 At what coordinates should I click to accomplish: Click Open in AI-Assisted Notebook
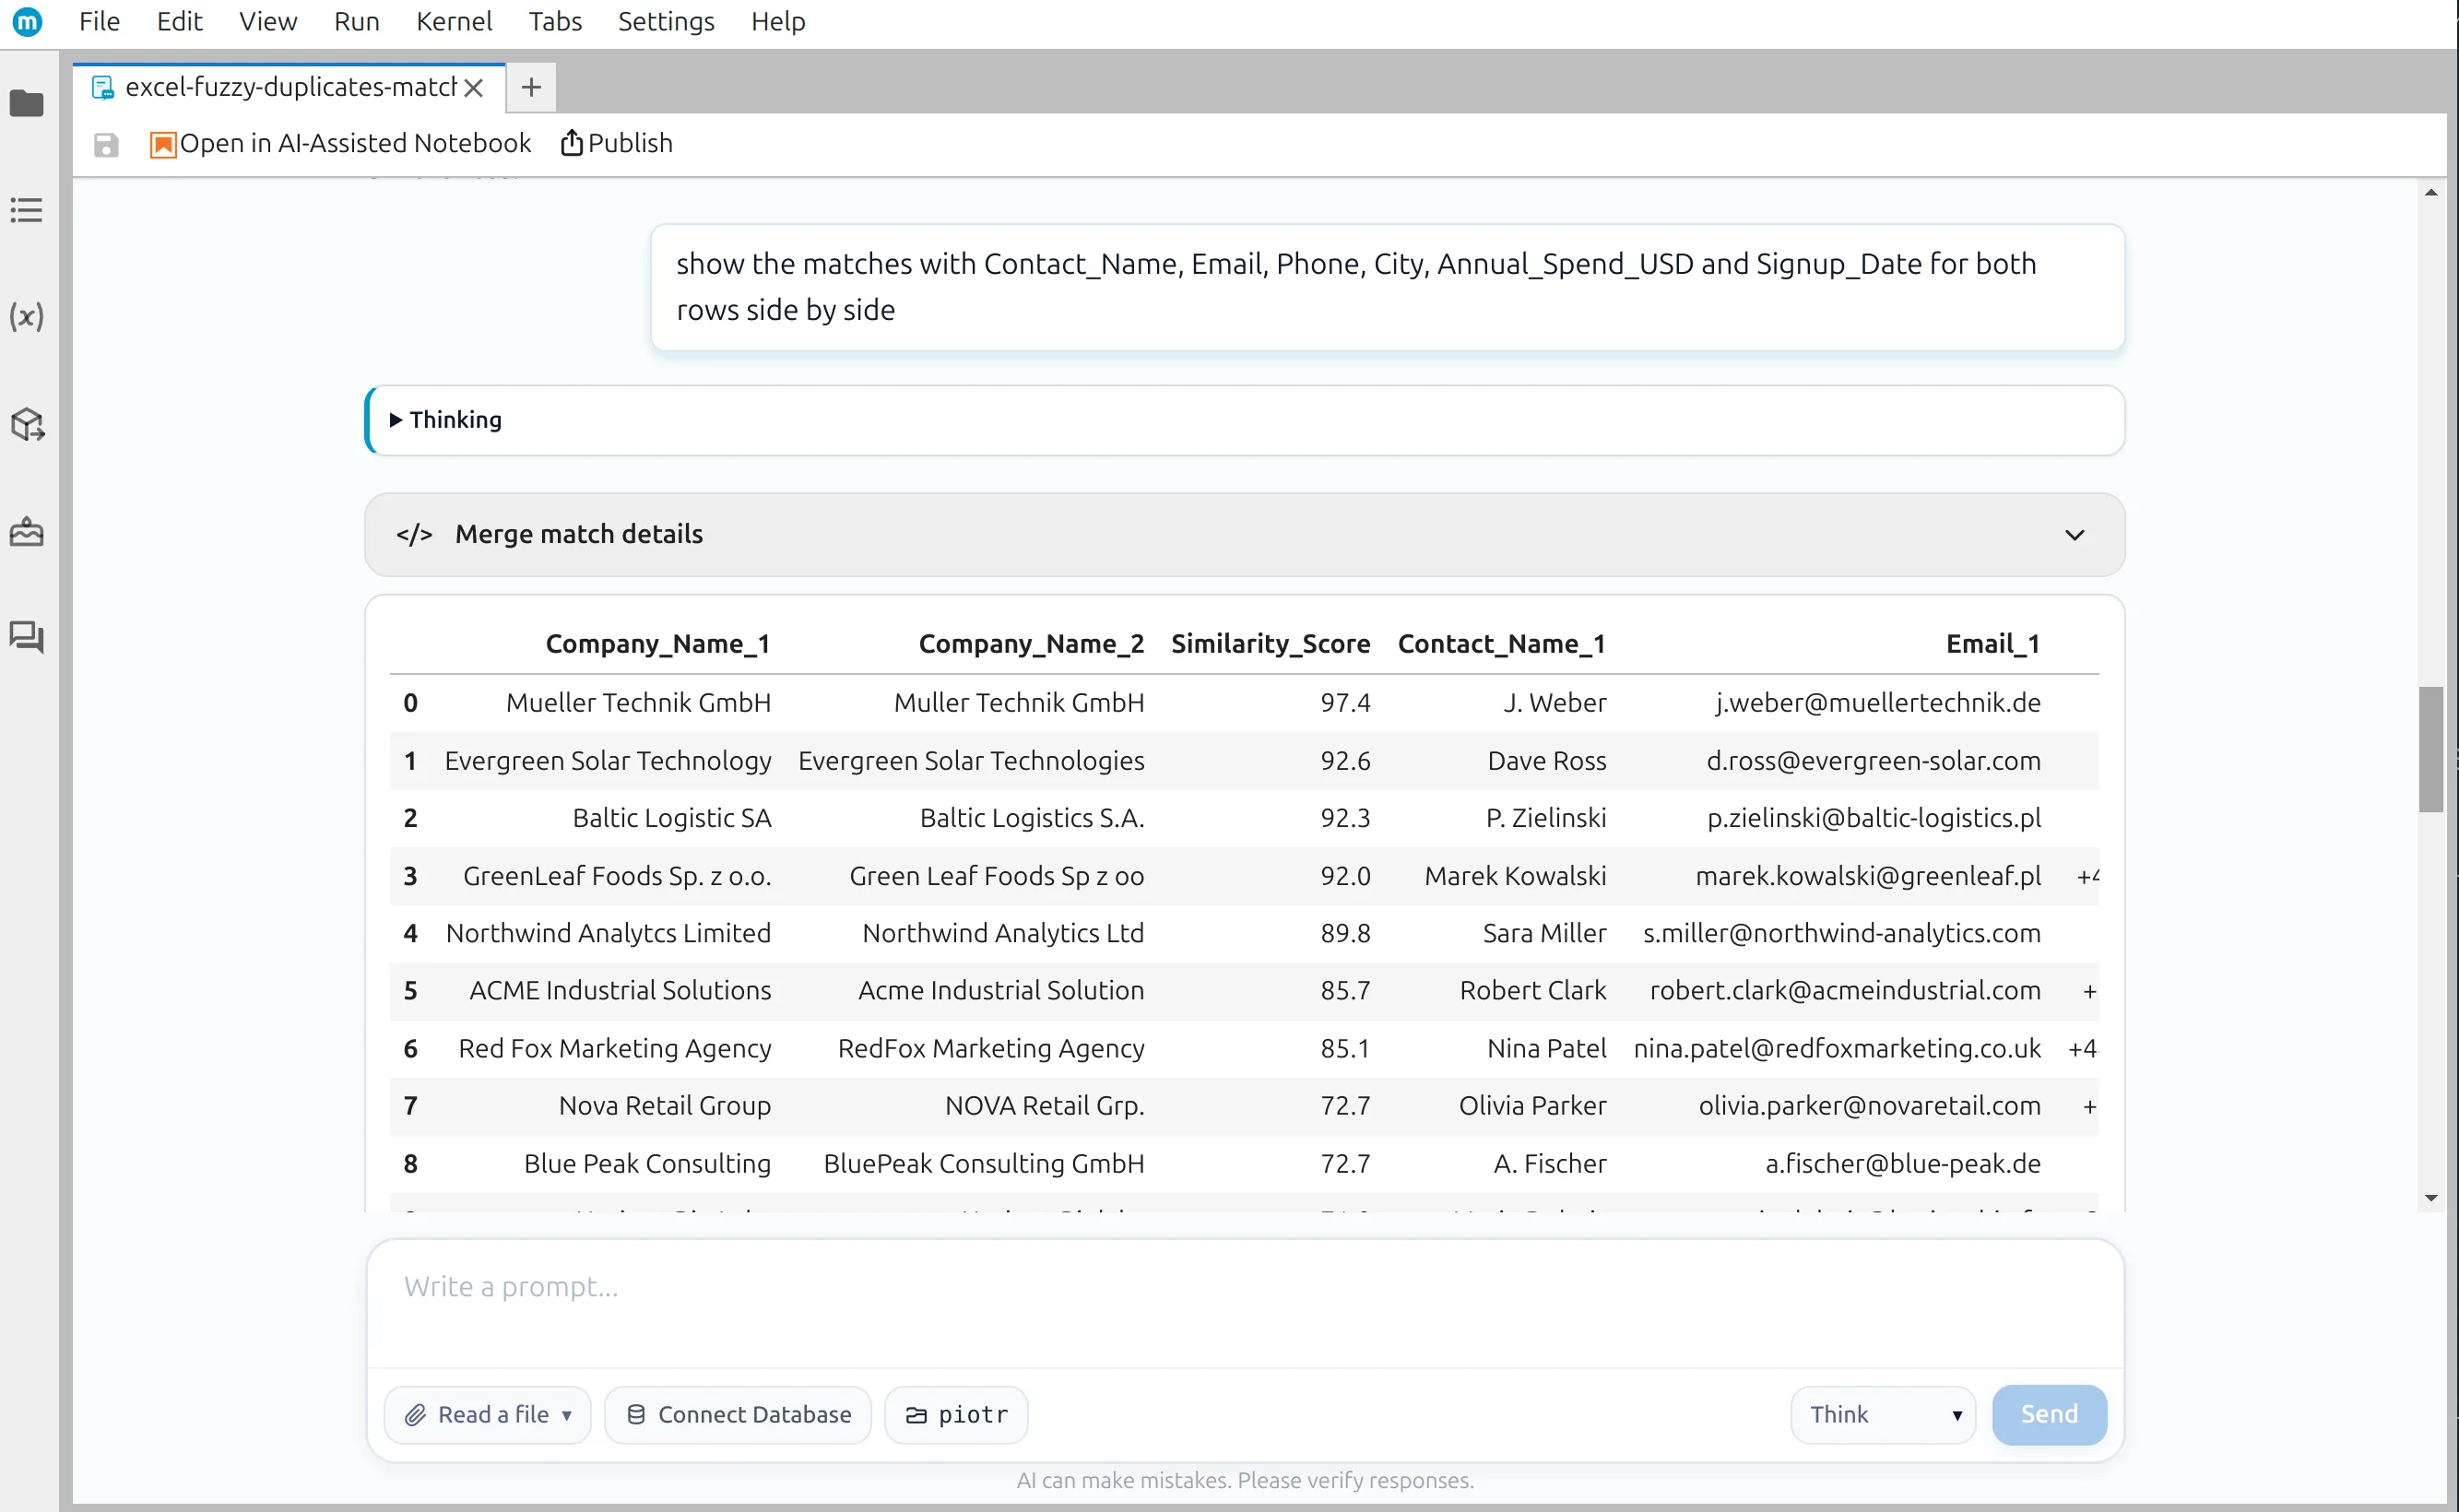pyautogui.click(x=341, y=143)
